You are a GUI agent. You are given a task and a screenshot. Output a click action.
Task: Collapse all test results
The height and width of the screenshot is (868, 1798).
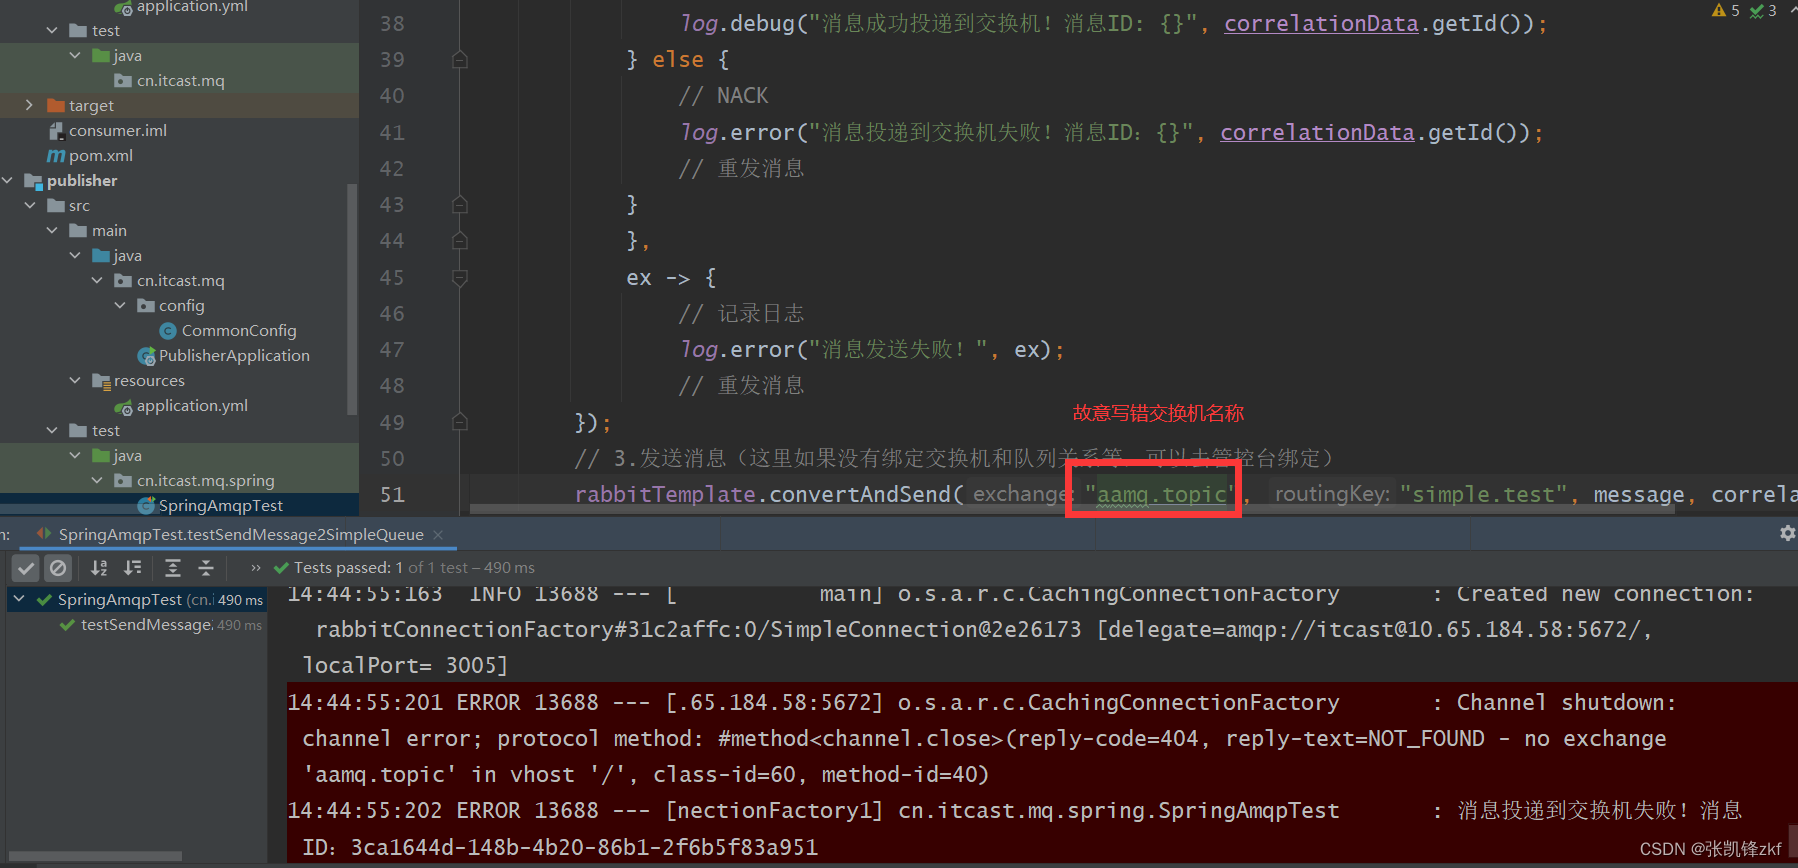206,568
